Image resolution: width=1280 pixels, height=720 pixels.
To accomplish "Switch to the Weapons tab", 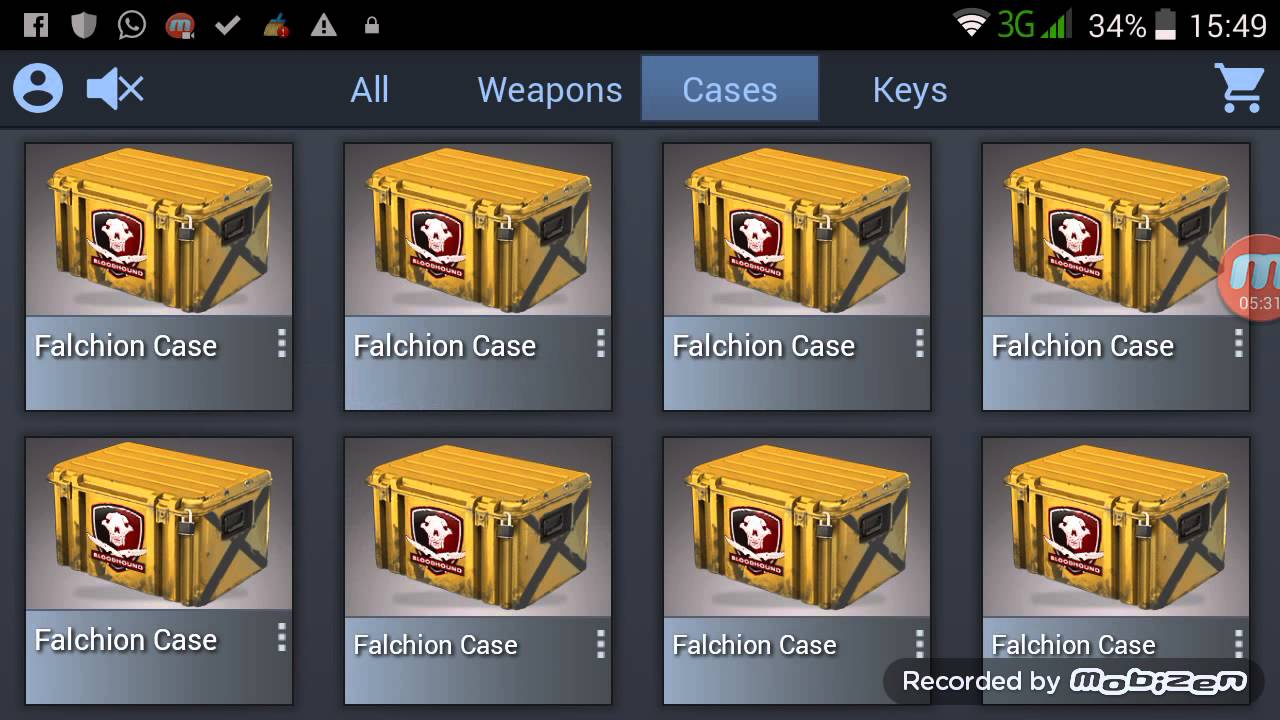I will click(x=550, y=90).
